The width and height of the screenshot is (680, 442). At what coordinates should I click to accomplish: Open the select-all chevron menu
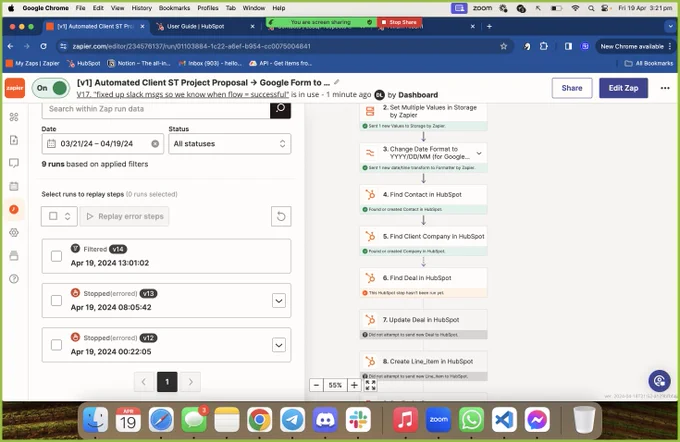(x=68, y=216)
